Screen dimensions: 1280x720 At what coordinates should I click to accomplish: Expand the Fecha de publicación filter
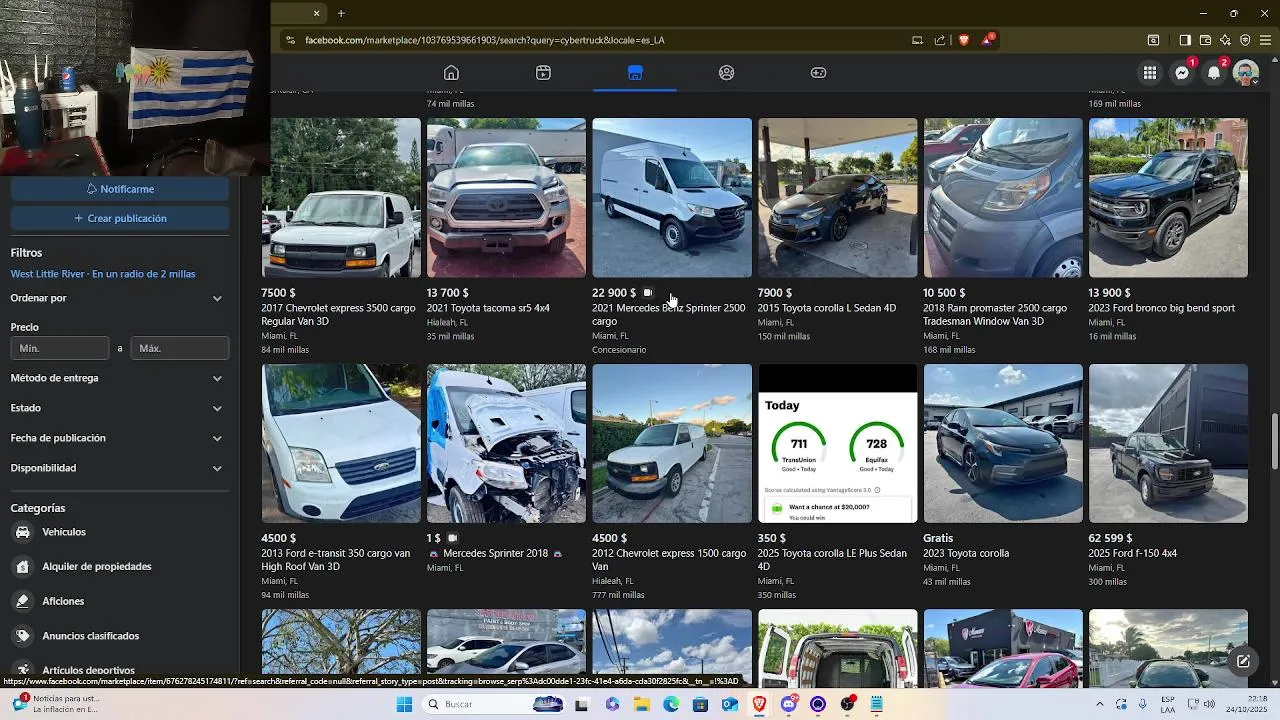pos(118,438)
